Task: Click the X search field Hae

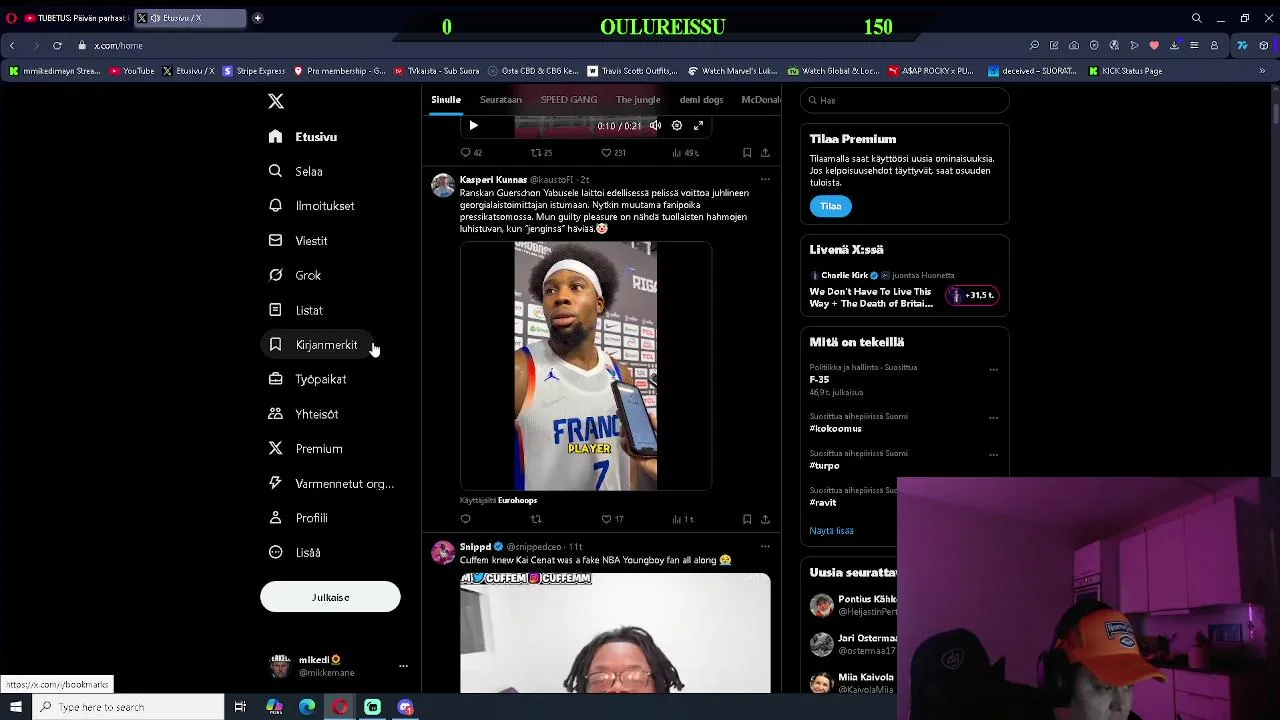Action: (905, 100)
